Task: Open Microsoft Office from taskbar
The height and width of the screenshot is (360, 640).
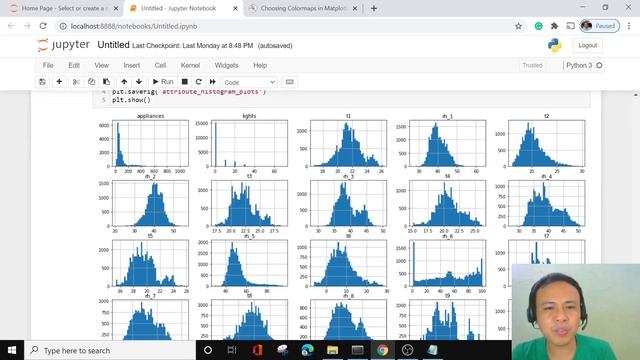Action: (x=257, y=350)
